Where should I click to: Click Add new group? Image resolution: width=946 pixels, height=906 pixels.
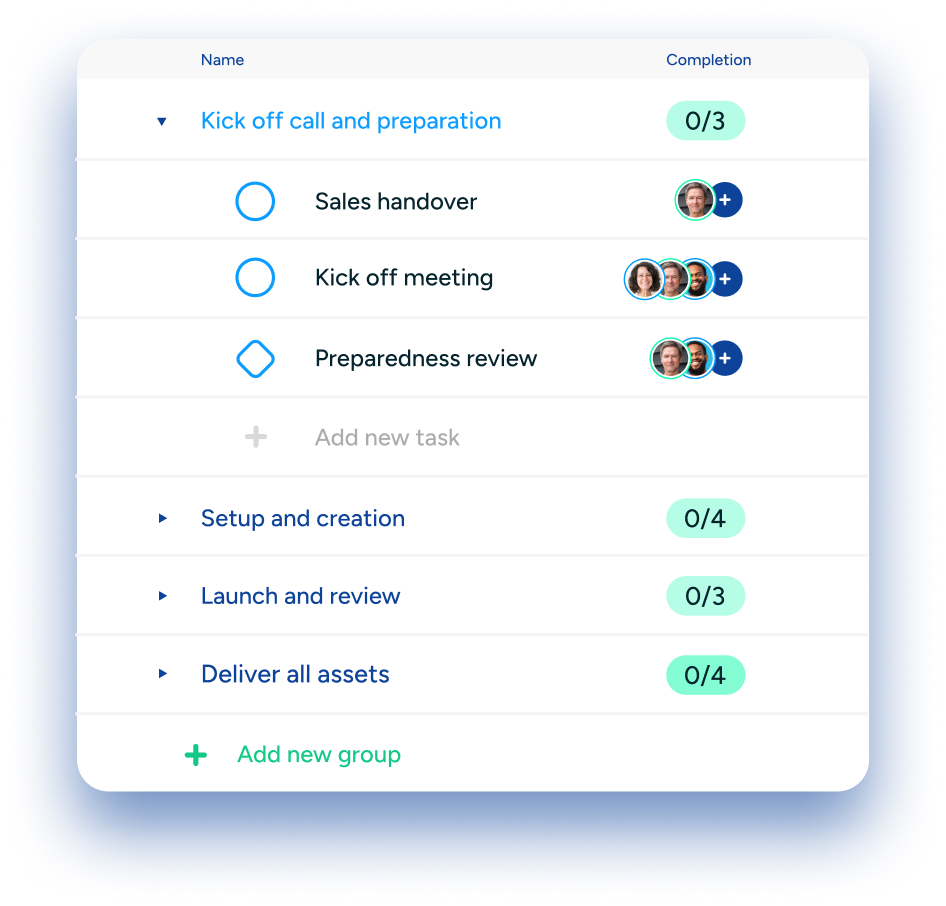click(318, 755)
